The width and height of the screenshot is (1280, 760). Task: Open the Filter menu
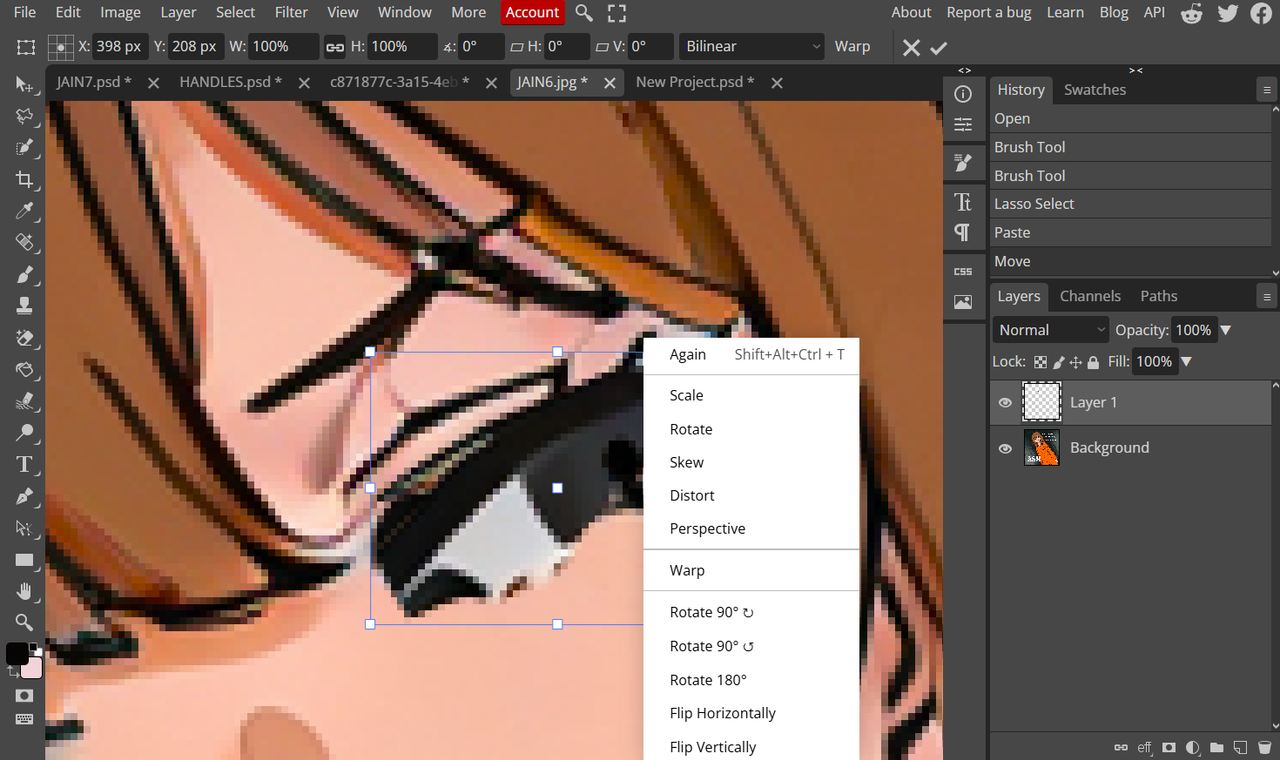291,13
